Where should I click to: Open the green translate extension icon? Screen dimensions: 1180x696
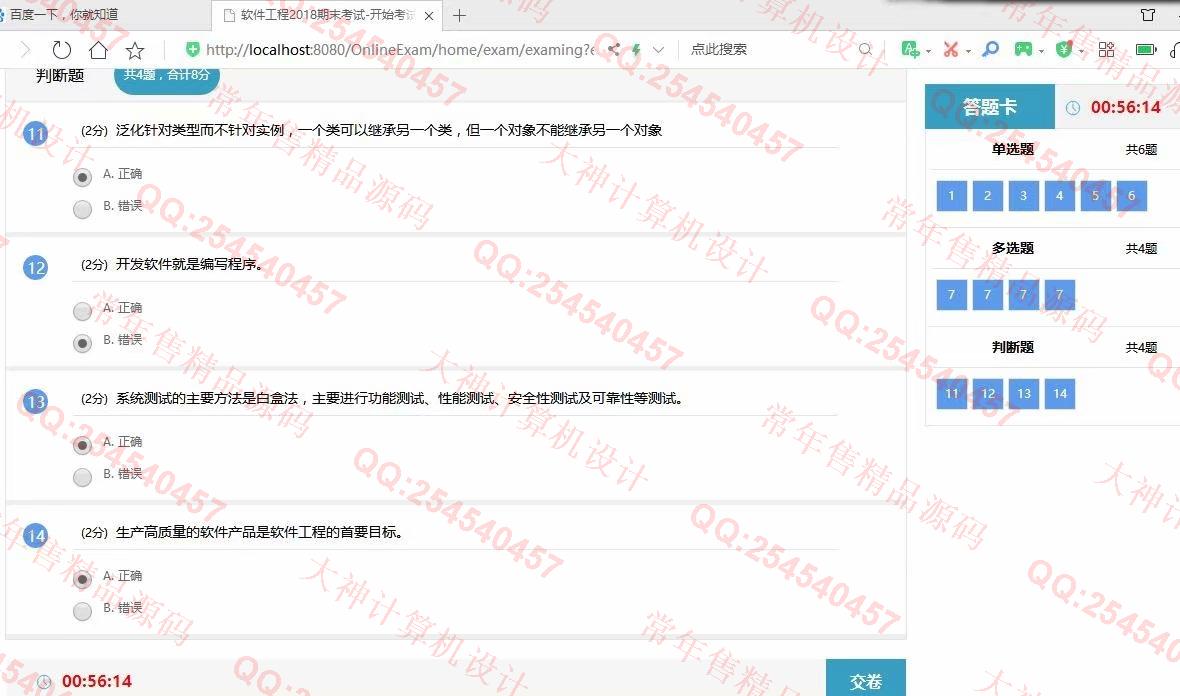pyautogui.click(x=910, y=50)
